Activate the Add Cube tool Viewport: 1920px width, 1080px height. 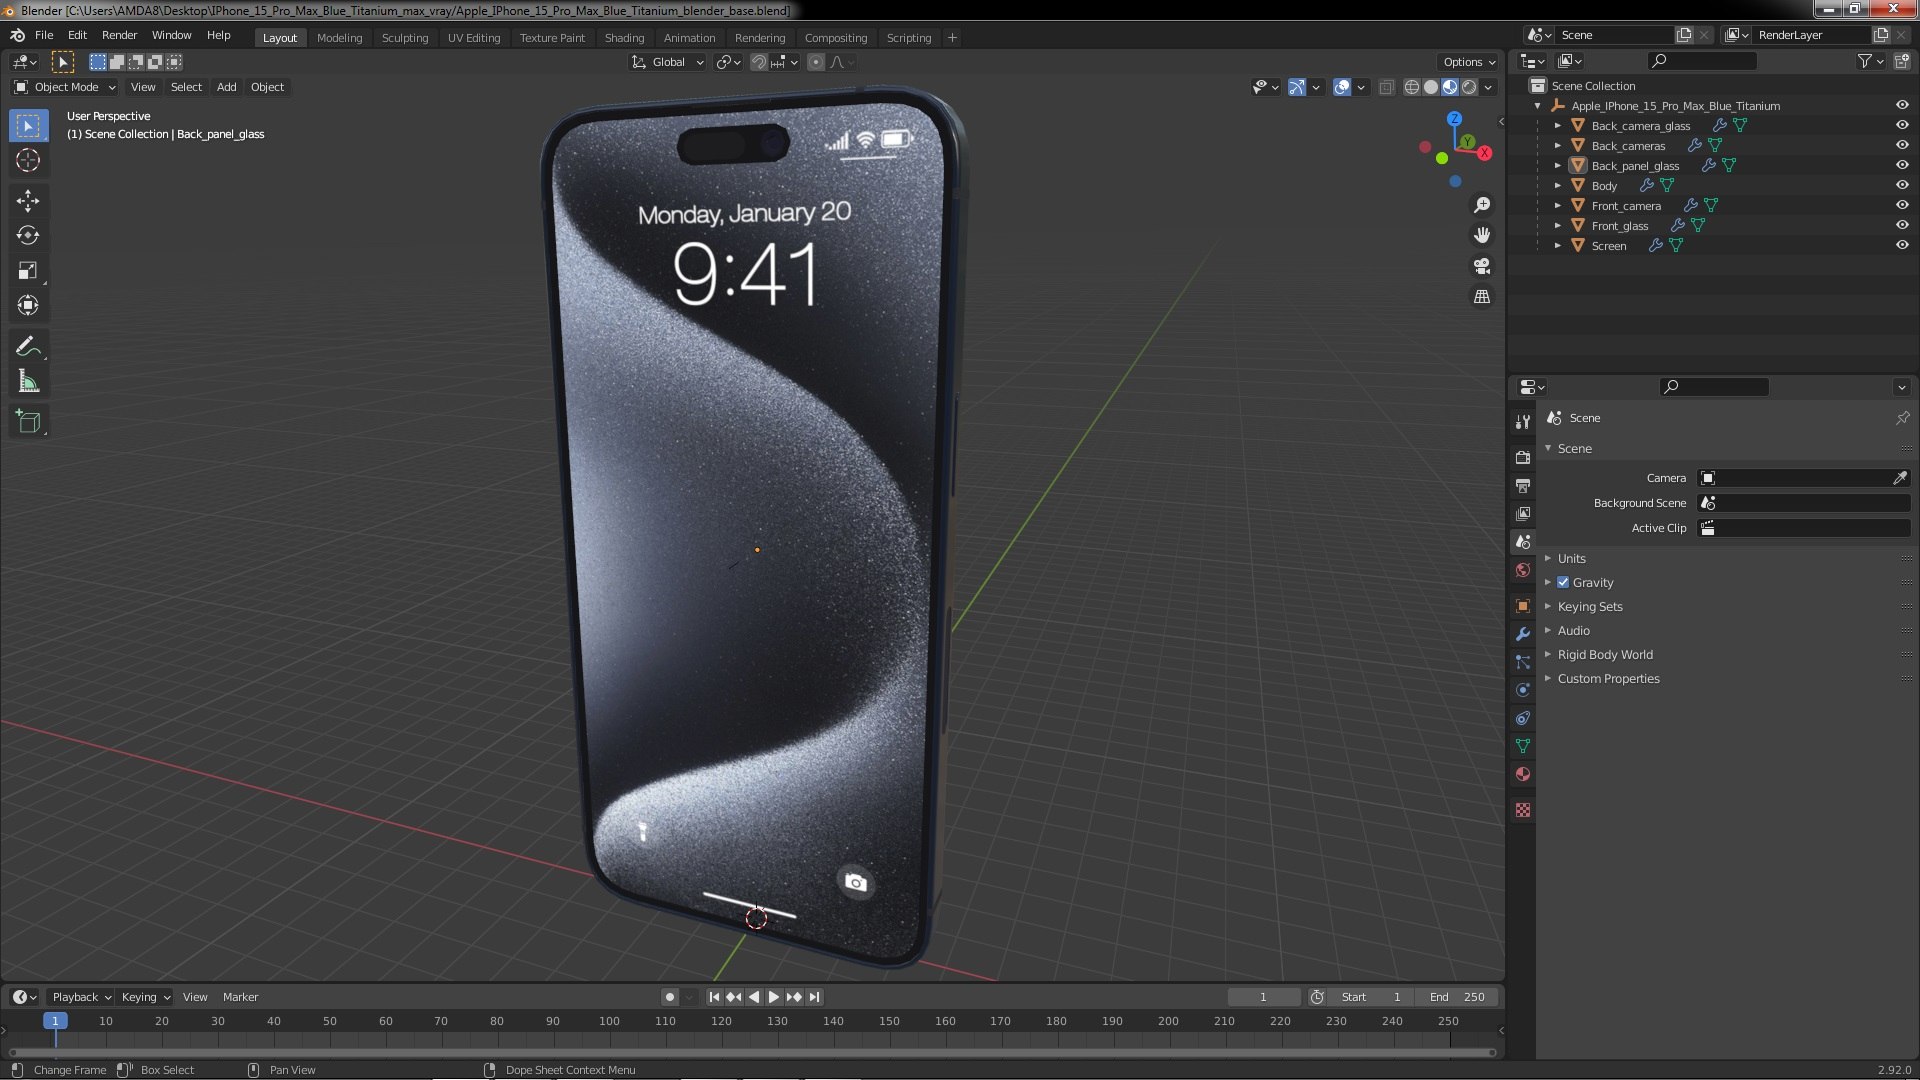coord(28,422)
